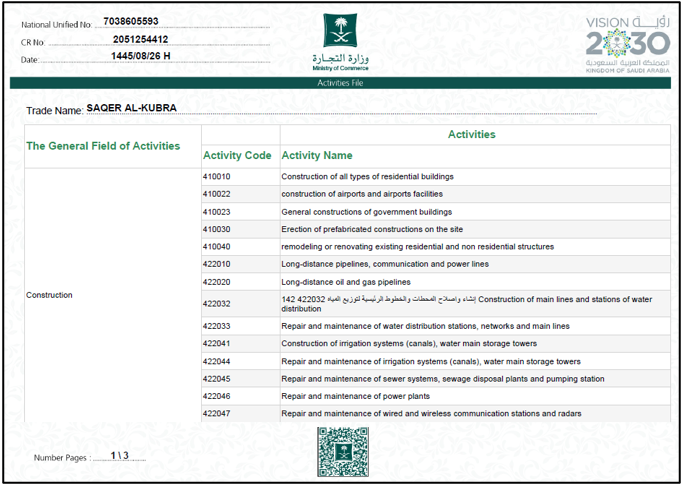Click the Activities File header bar

pos(340,83)
